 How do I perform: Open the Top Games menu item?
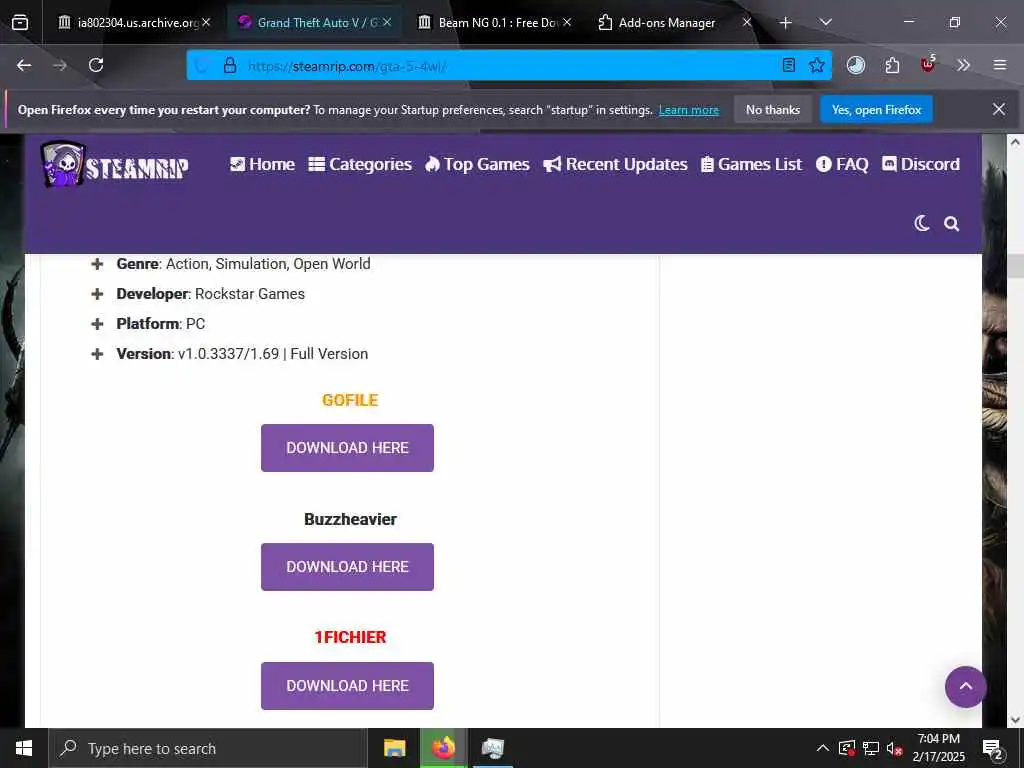pyautogui.click(x=477, y=165)
